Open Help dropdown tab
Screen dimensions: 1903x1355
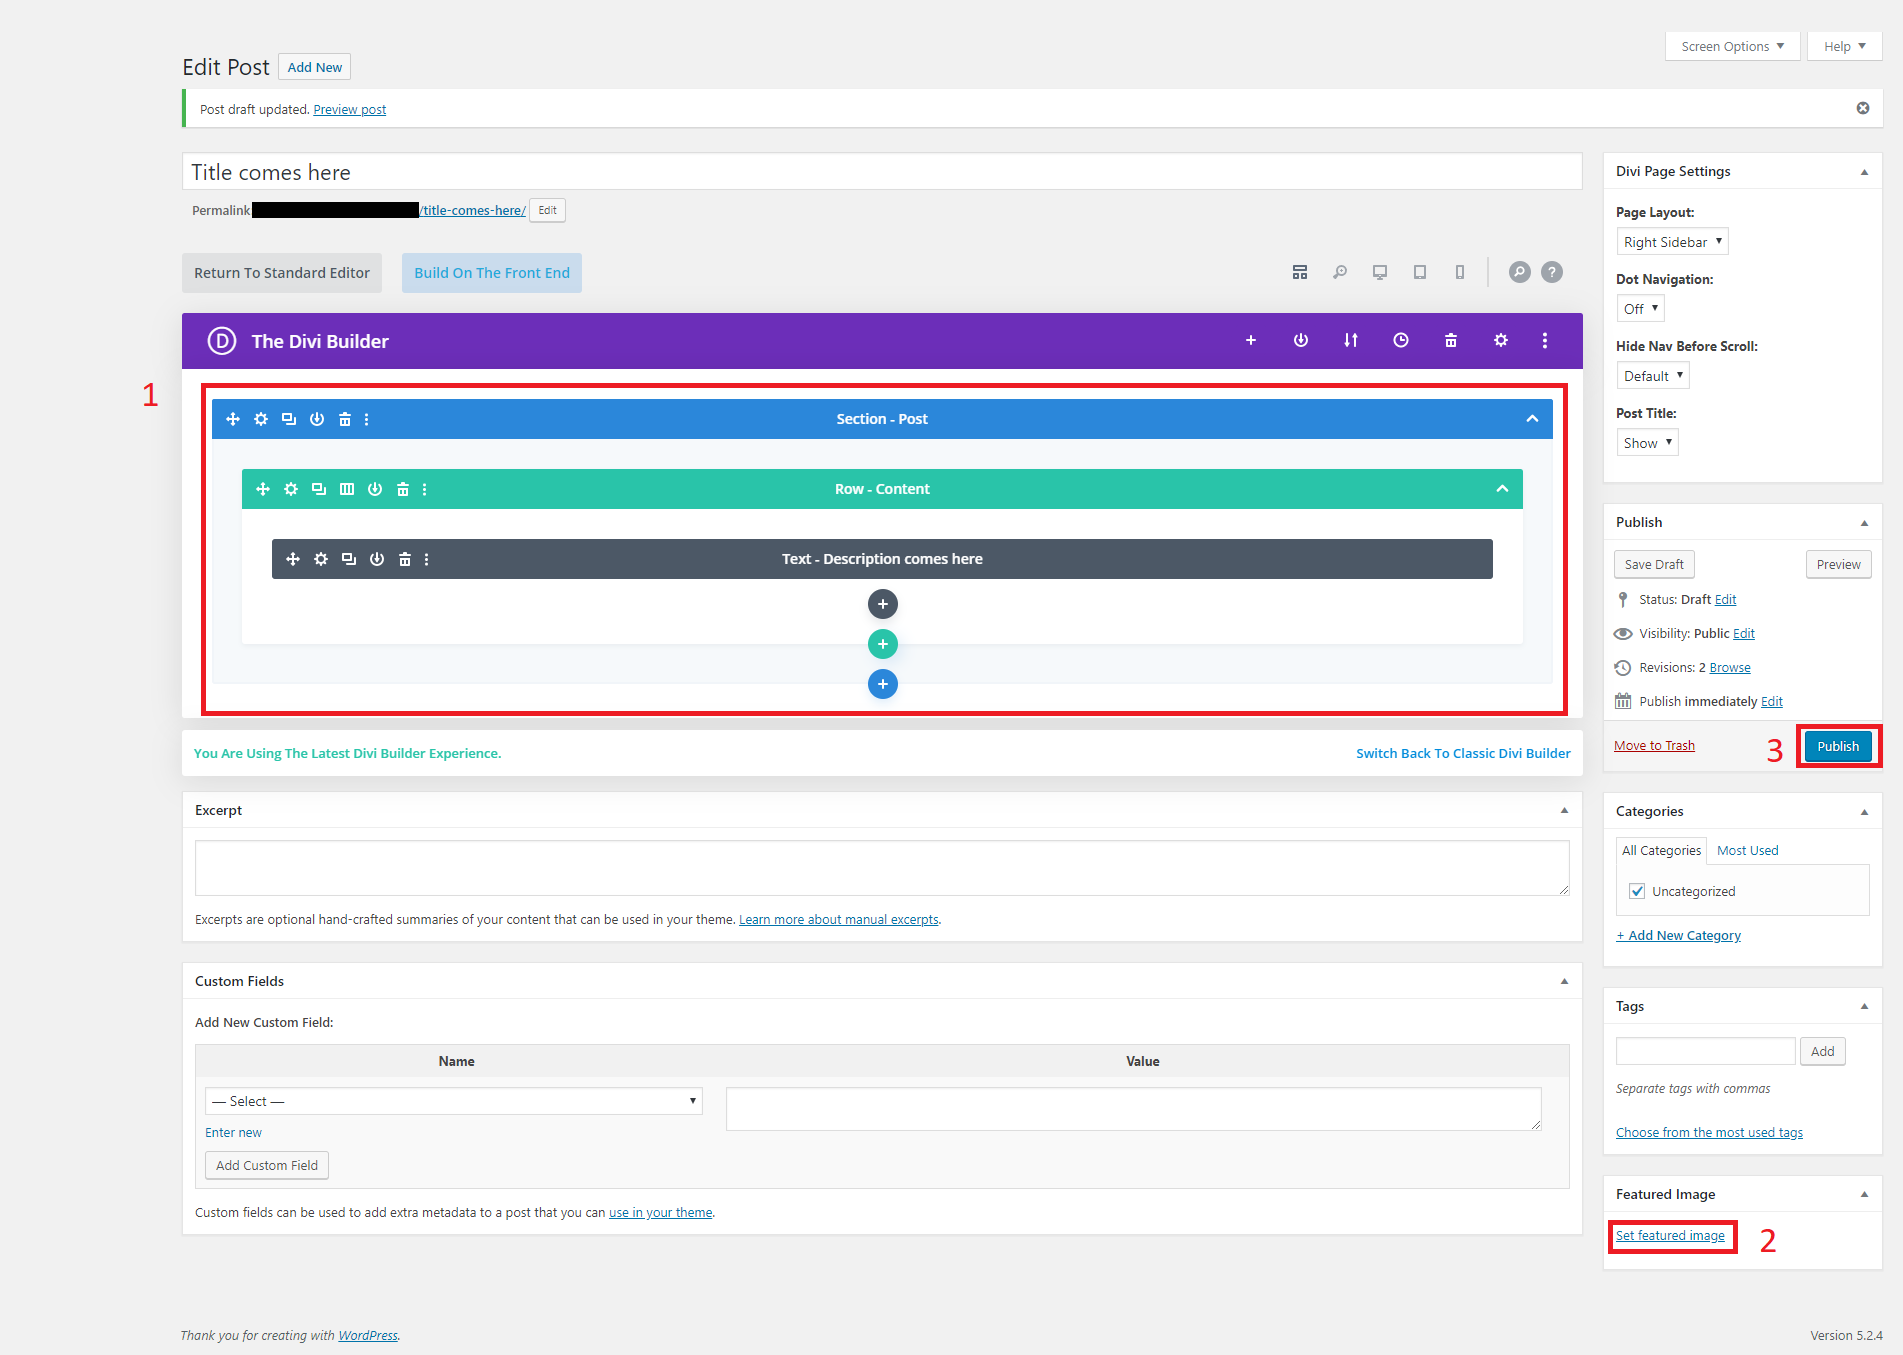pos(1845,46)
